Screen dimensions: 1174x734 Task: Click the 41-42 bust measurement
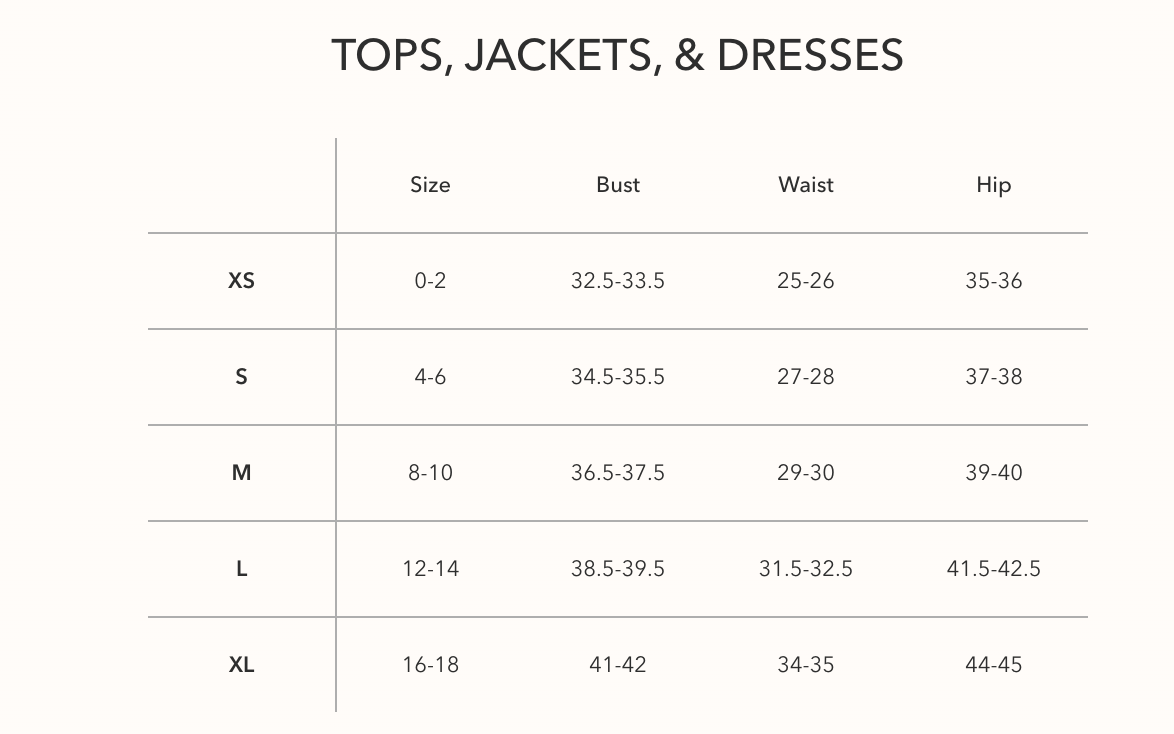click(618, 665)
